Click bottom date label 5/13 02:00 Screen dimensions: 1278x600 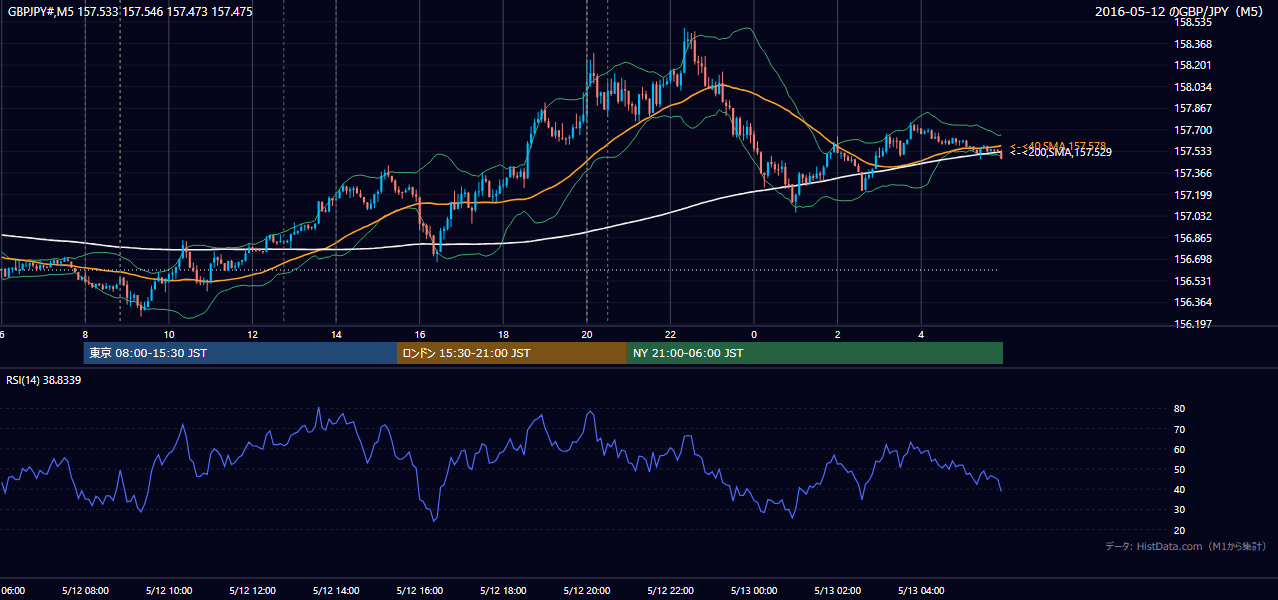click(x=838, y=591)
